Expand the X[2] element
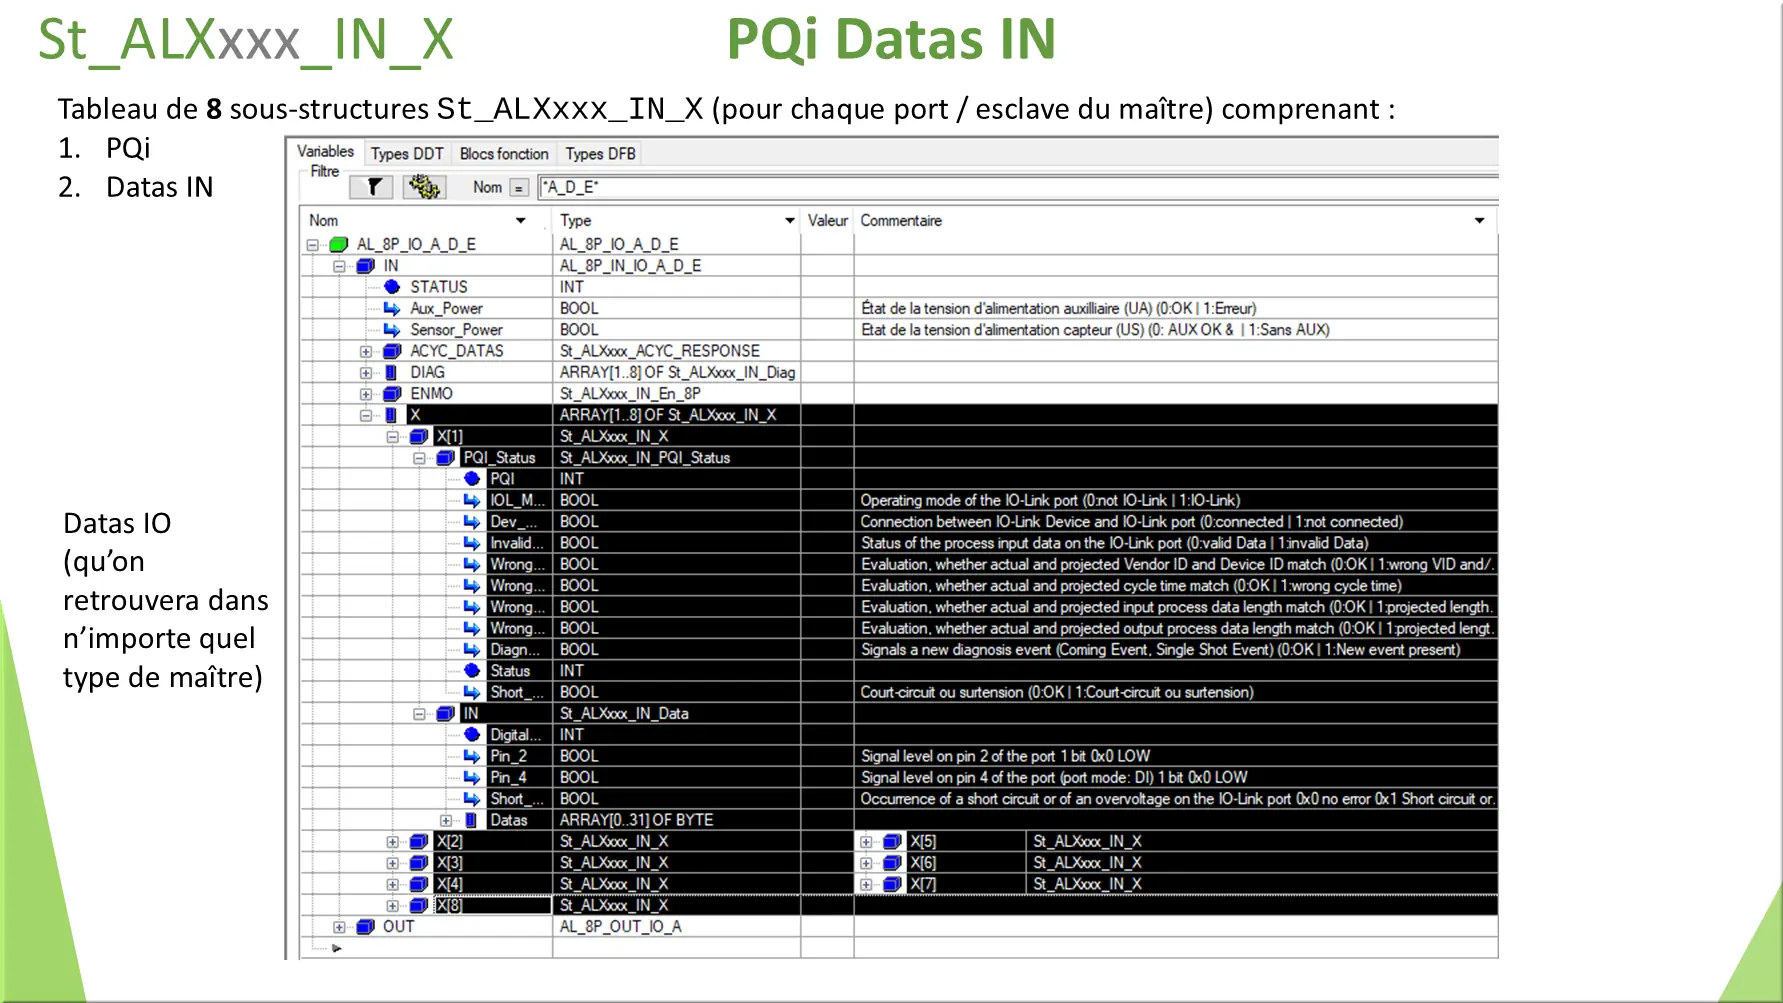 pos(393,842)
